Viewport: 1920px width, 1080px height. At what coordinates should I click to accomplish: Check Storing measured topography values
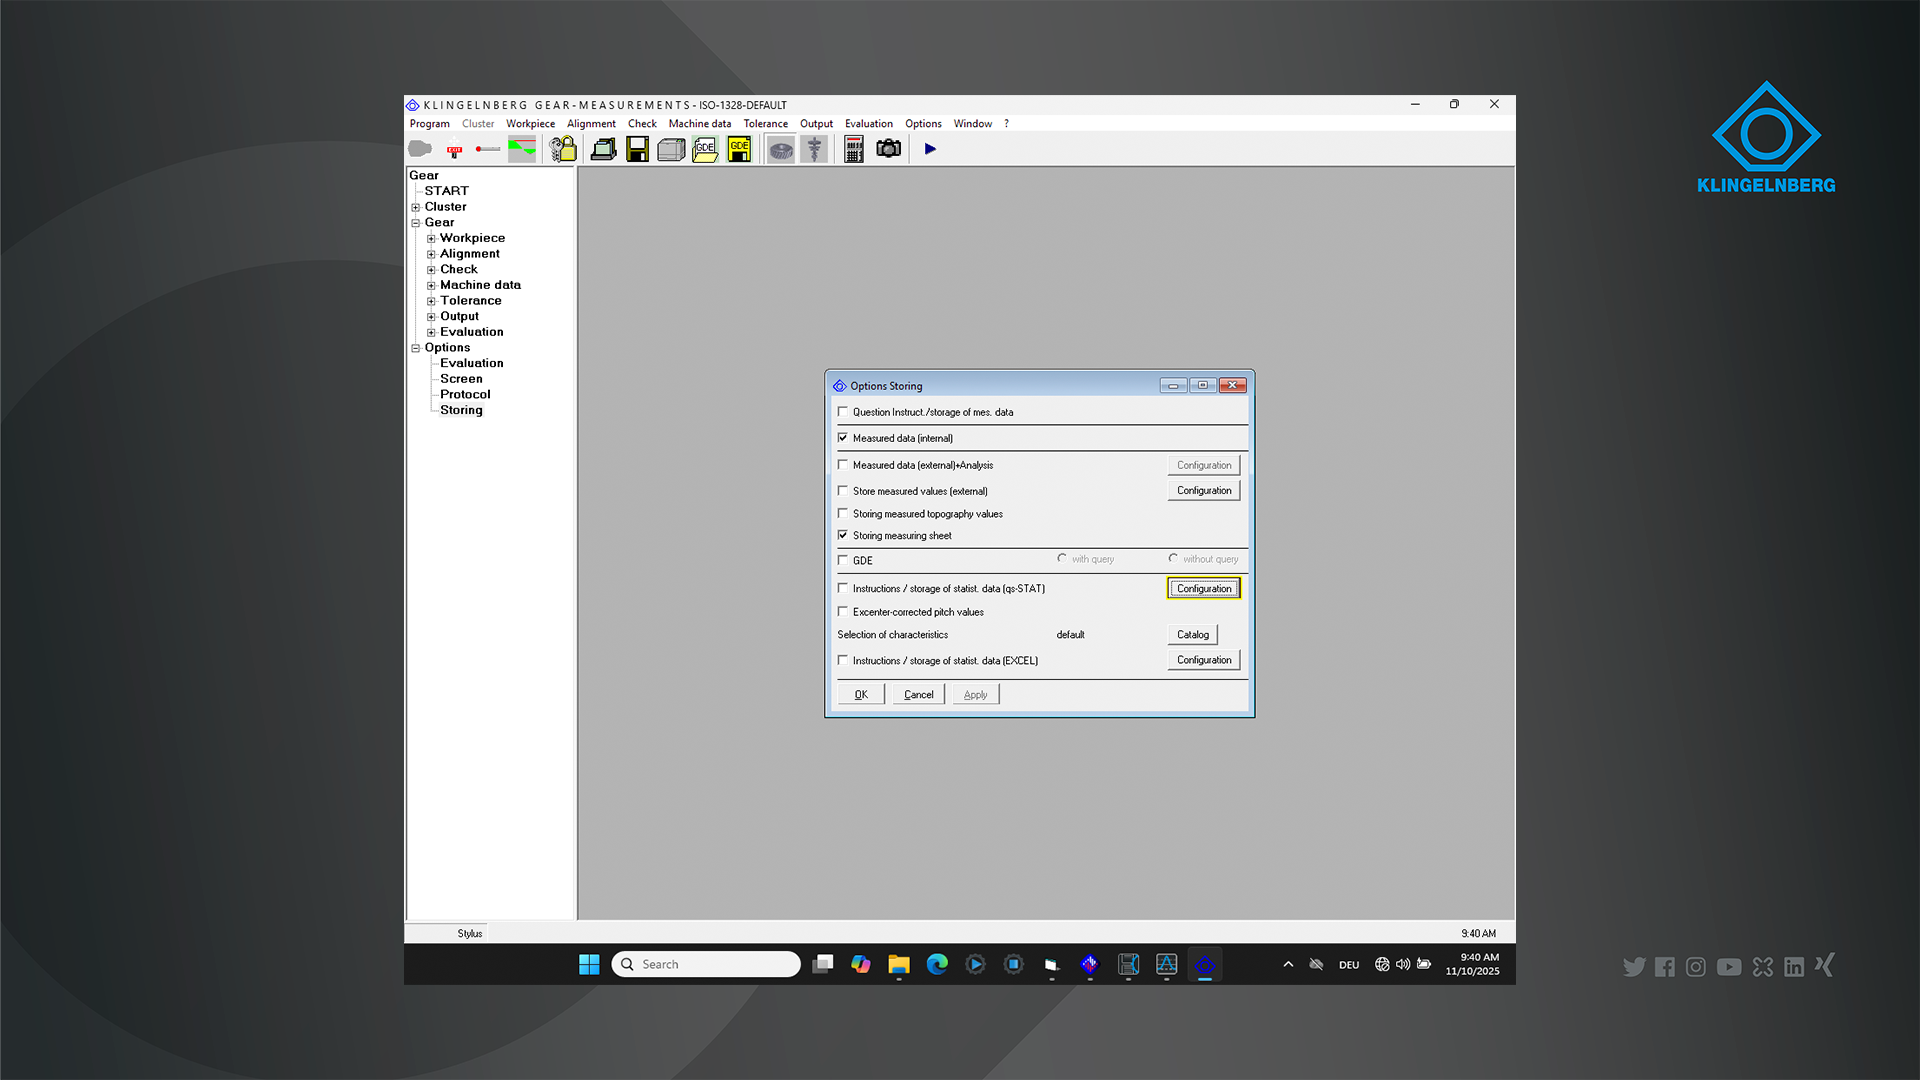click(x=843, y=514)
